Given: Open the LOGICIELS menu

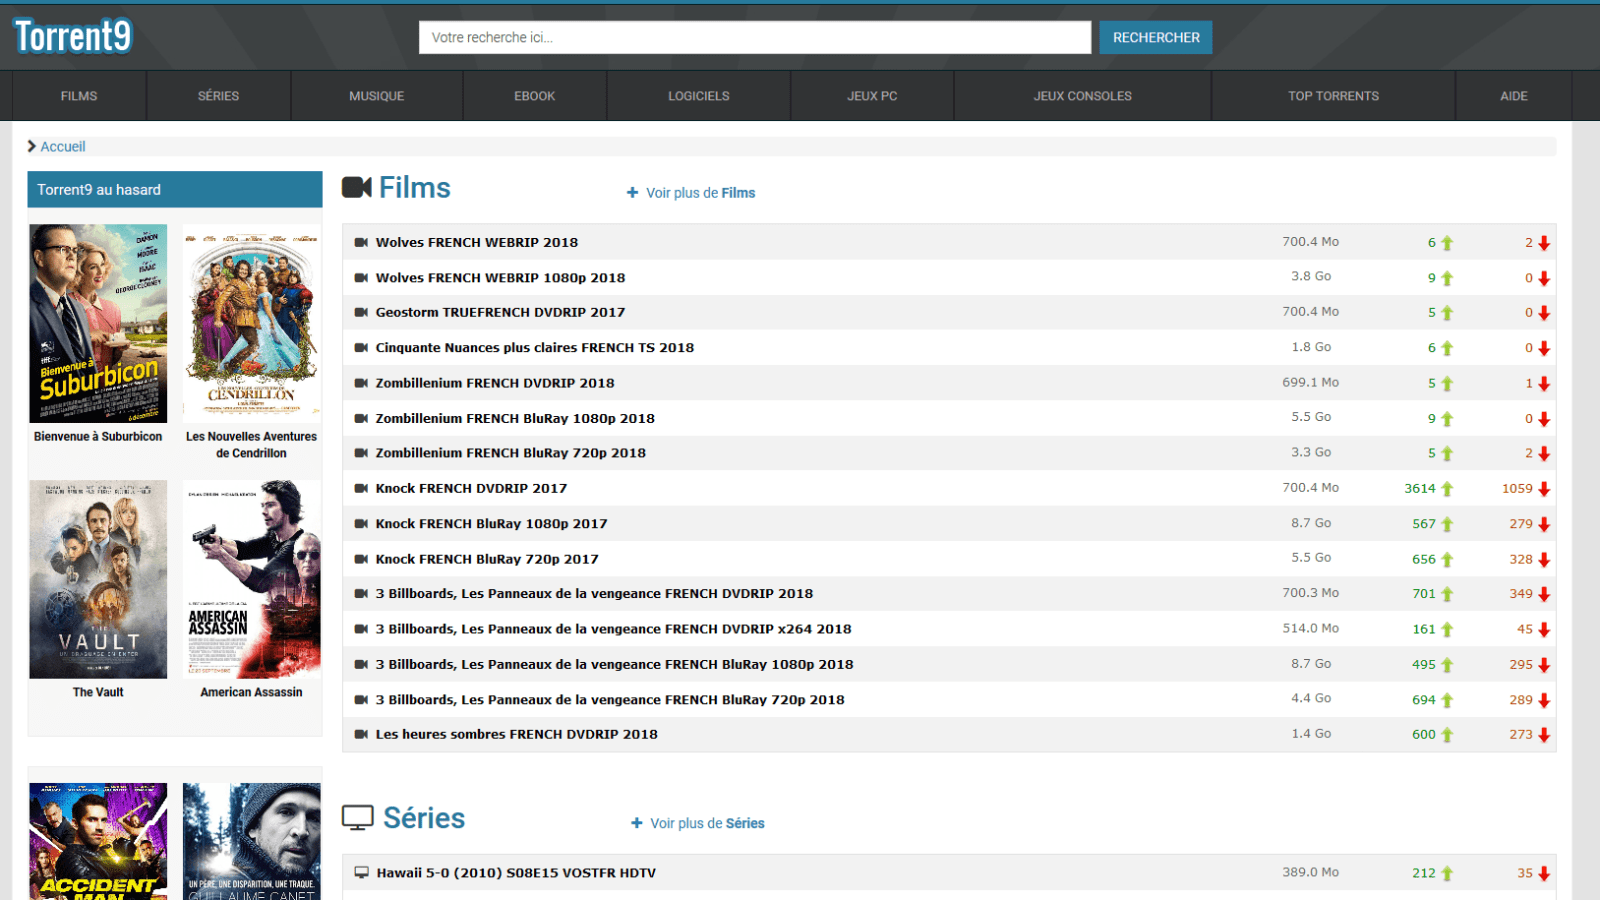Looking at the screenshot, I should pyautogui.click(x=699, y=96).
